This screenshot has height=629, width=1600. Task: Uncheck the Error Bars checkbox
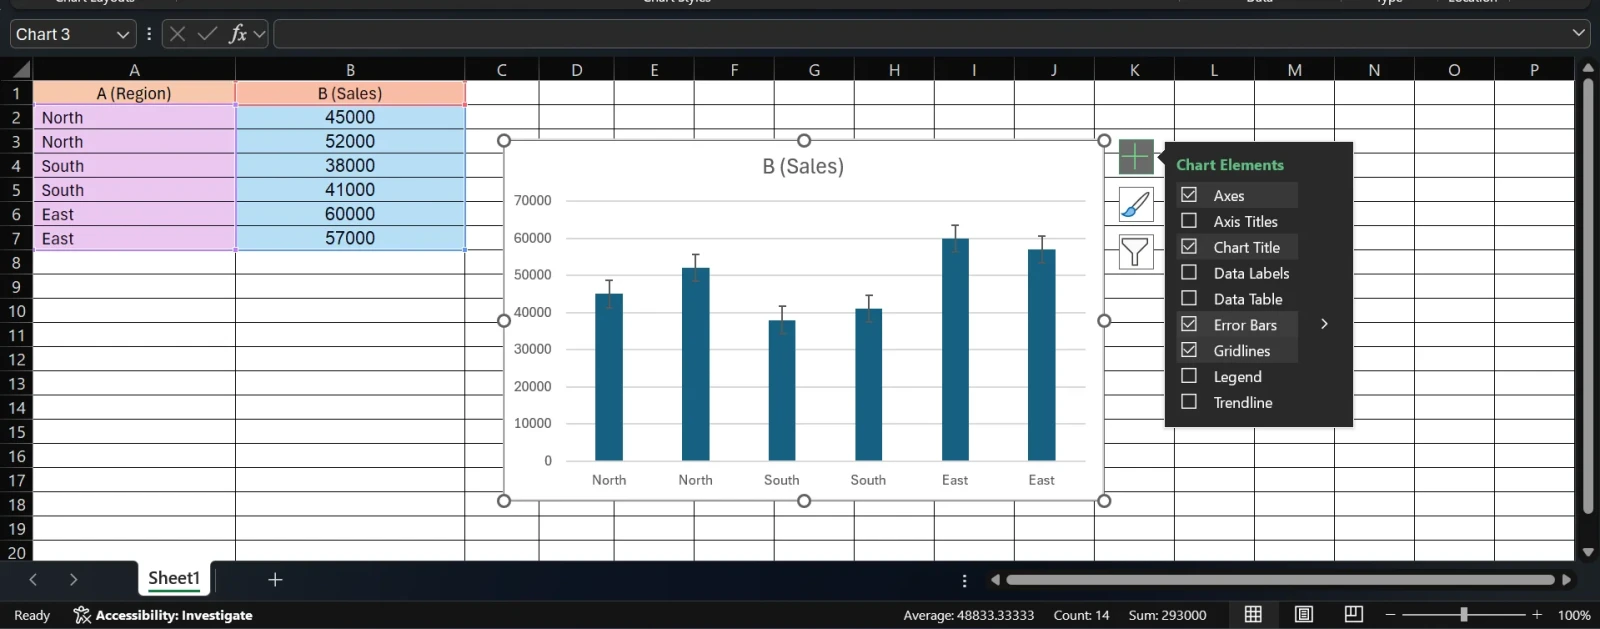(x=1189, y=324)
